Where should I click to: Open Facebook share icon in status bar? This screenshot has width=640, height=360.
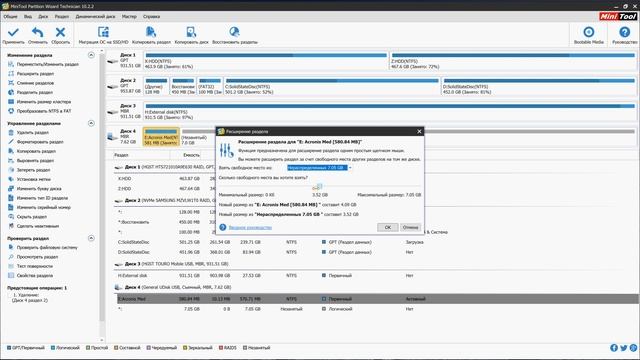point(613,348)
